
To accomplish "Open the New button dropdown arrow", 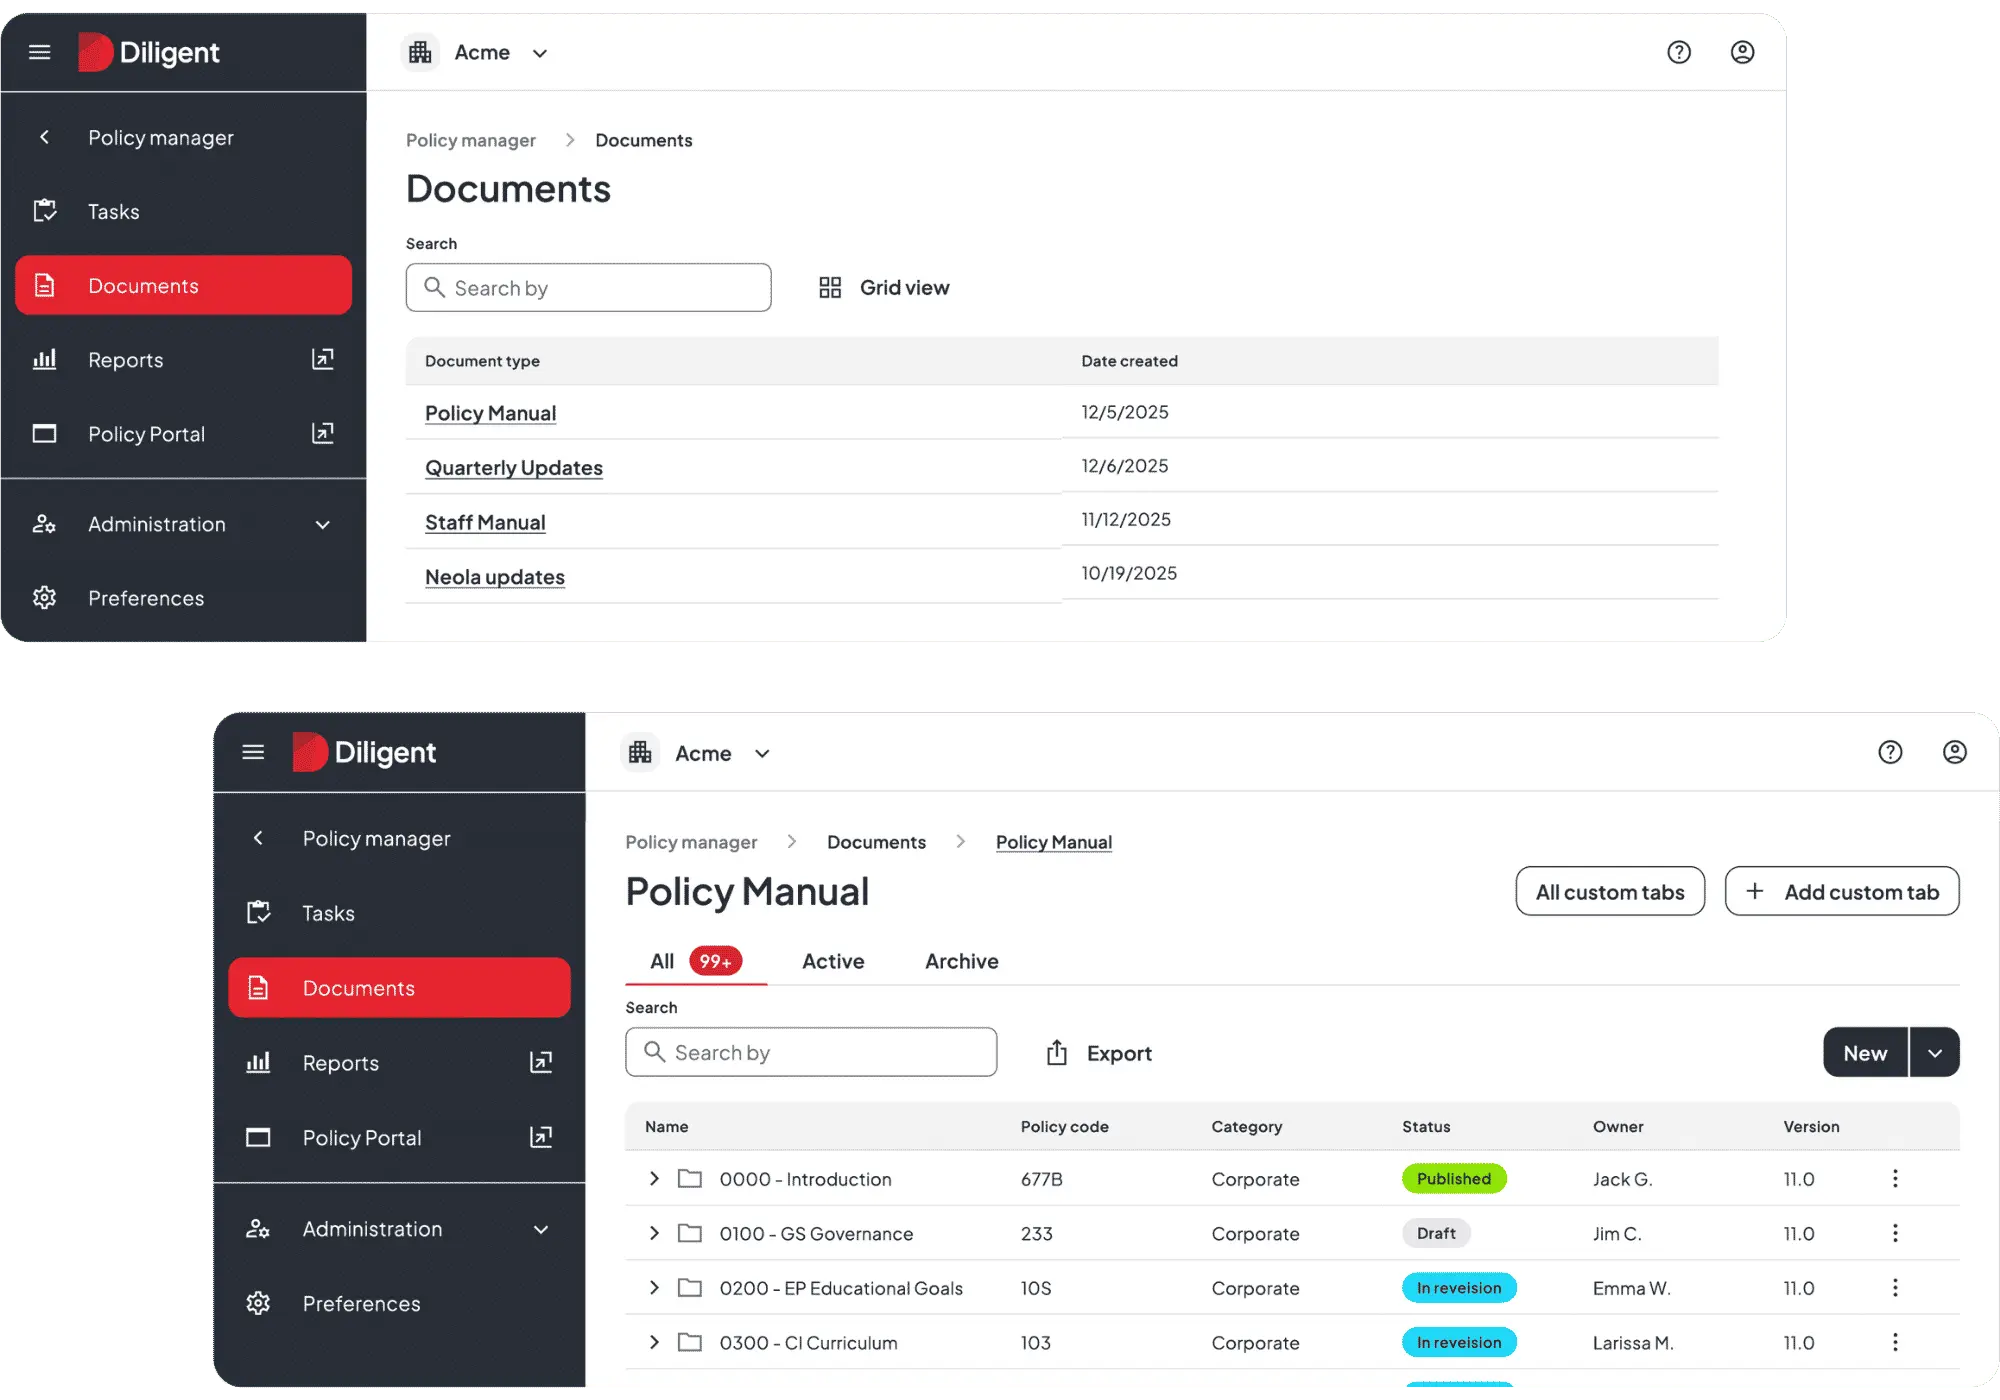I will (1935, 1053).
